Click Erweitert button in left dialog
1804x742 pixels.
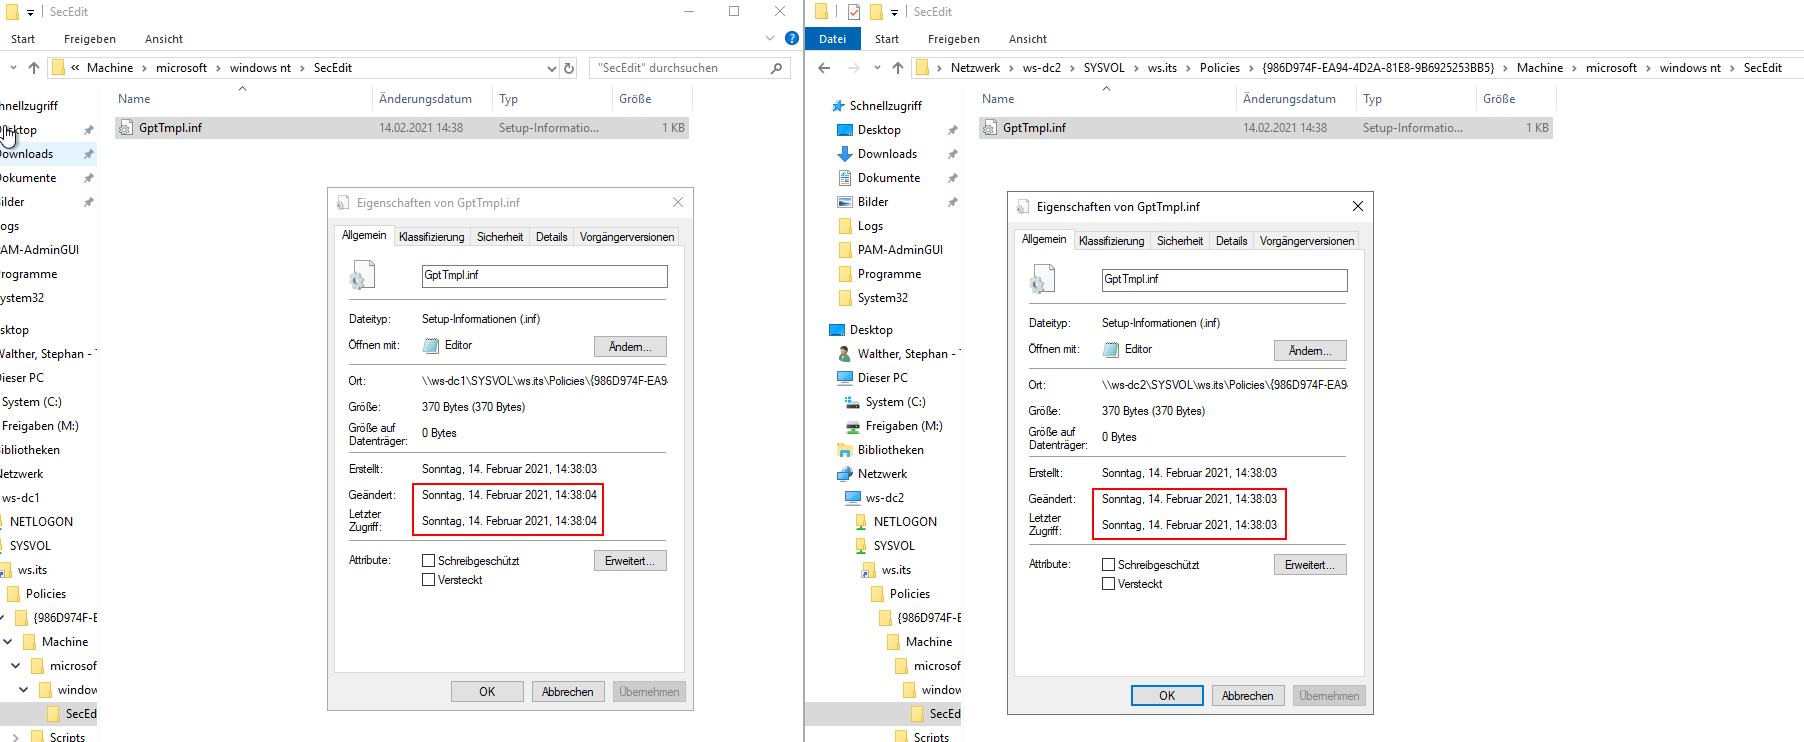tap(630, 561)
